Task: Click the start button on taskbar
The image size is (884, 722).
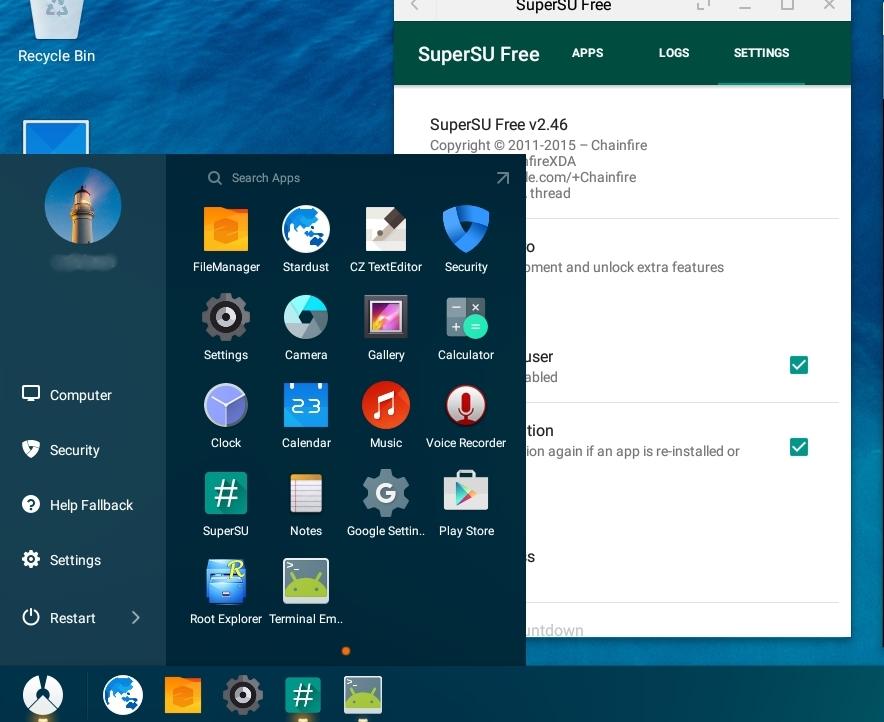Action: coord(43,694)
